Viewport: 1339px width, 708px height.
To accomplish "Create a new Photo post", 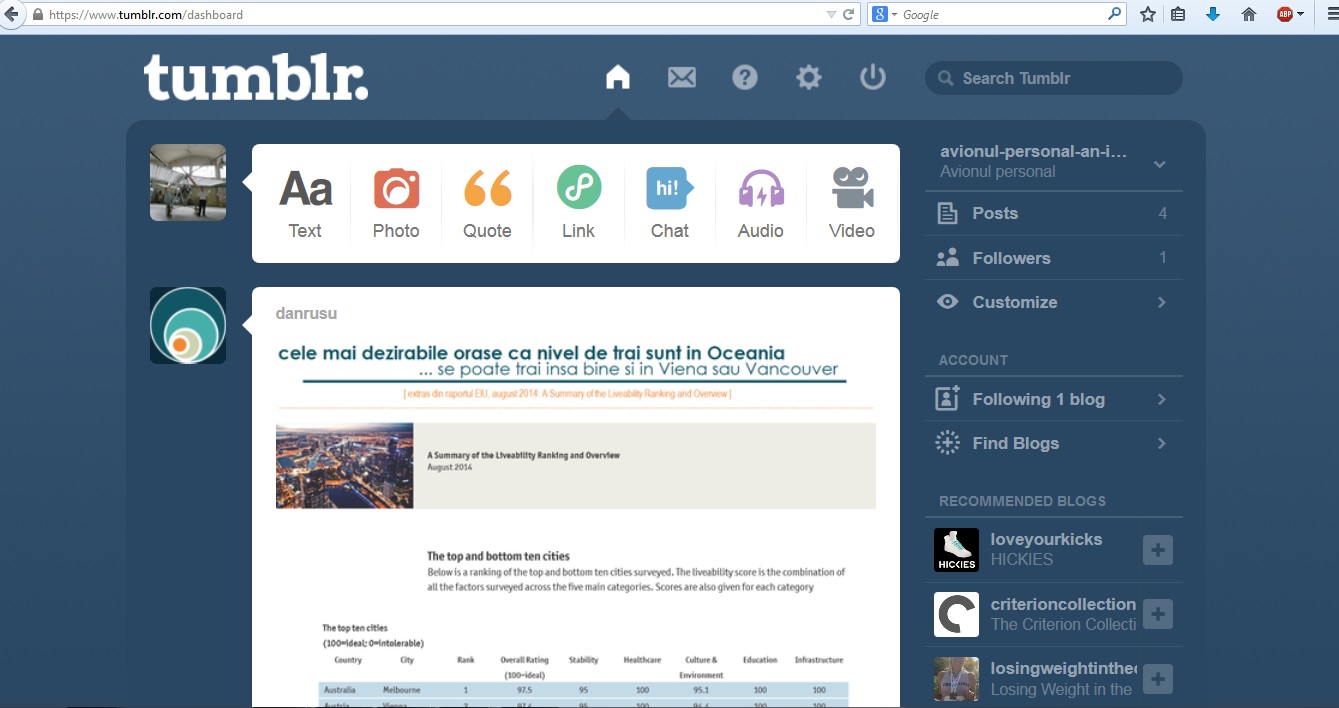I will point(396,203).
